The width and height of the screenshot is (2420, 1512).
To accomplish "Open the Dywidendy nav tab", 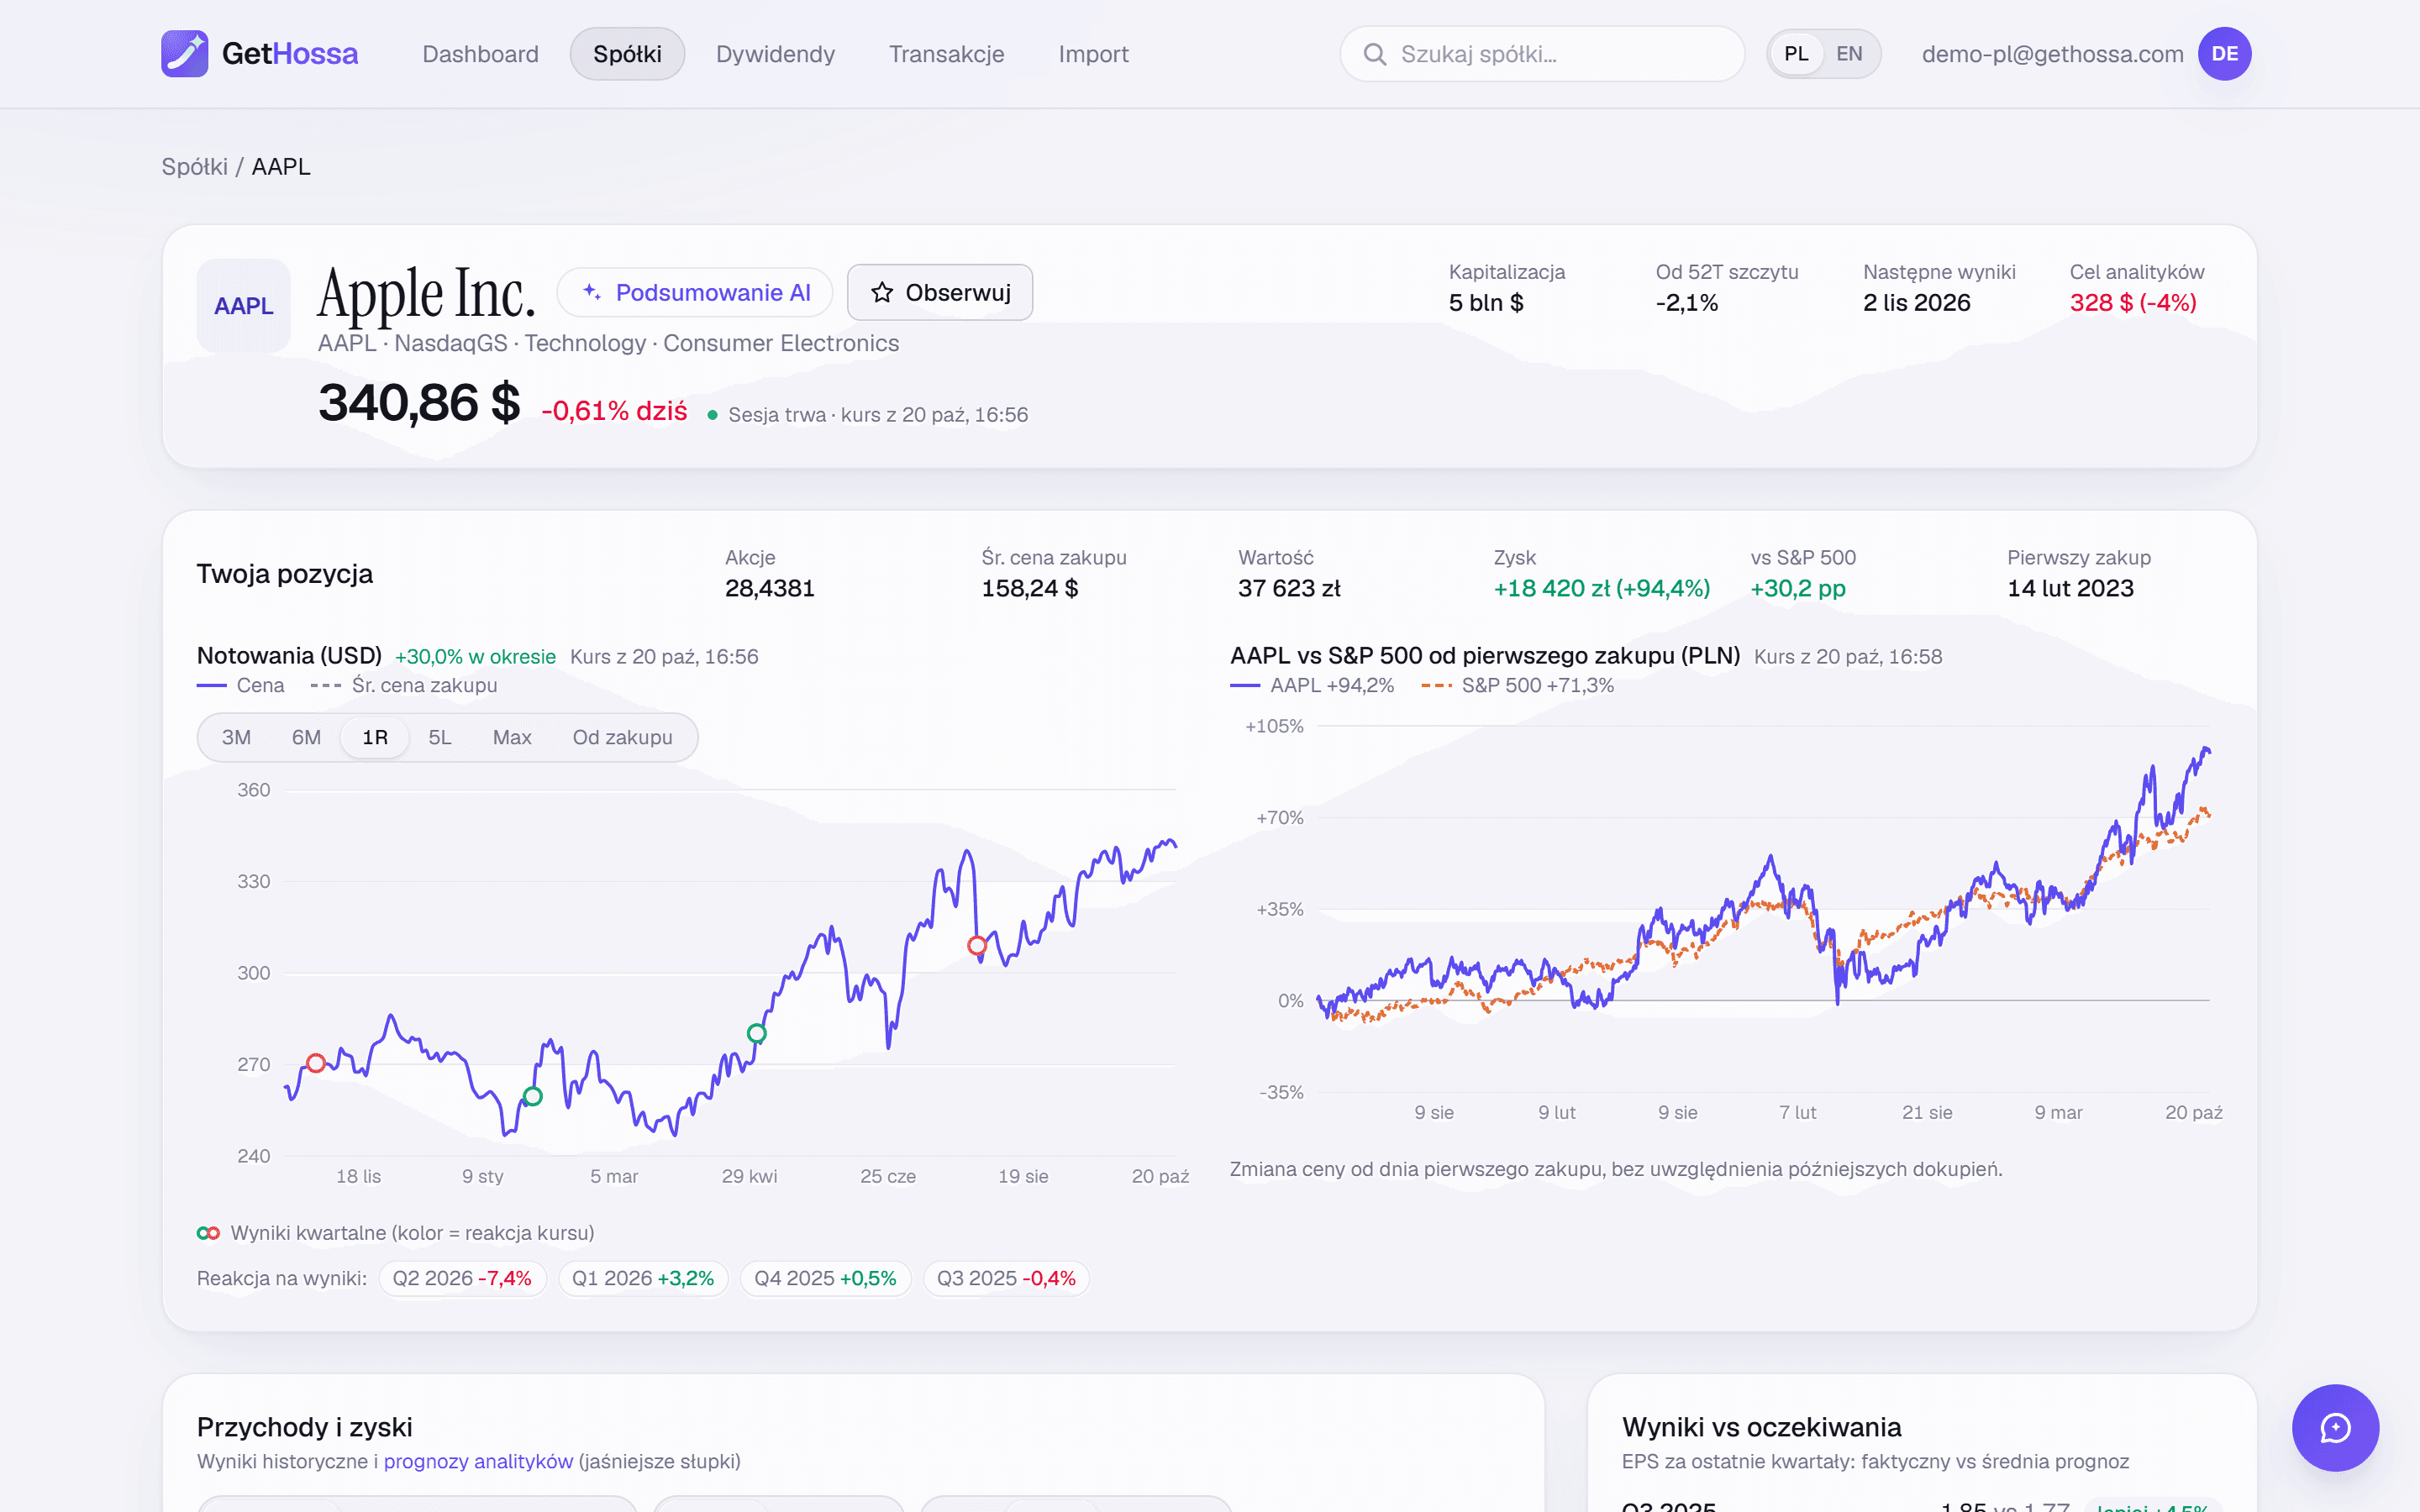I will point(775,54).
